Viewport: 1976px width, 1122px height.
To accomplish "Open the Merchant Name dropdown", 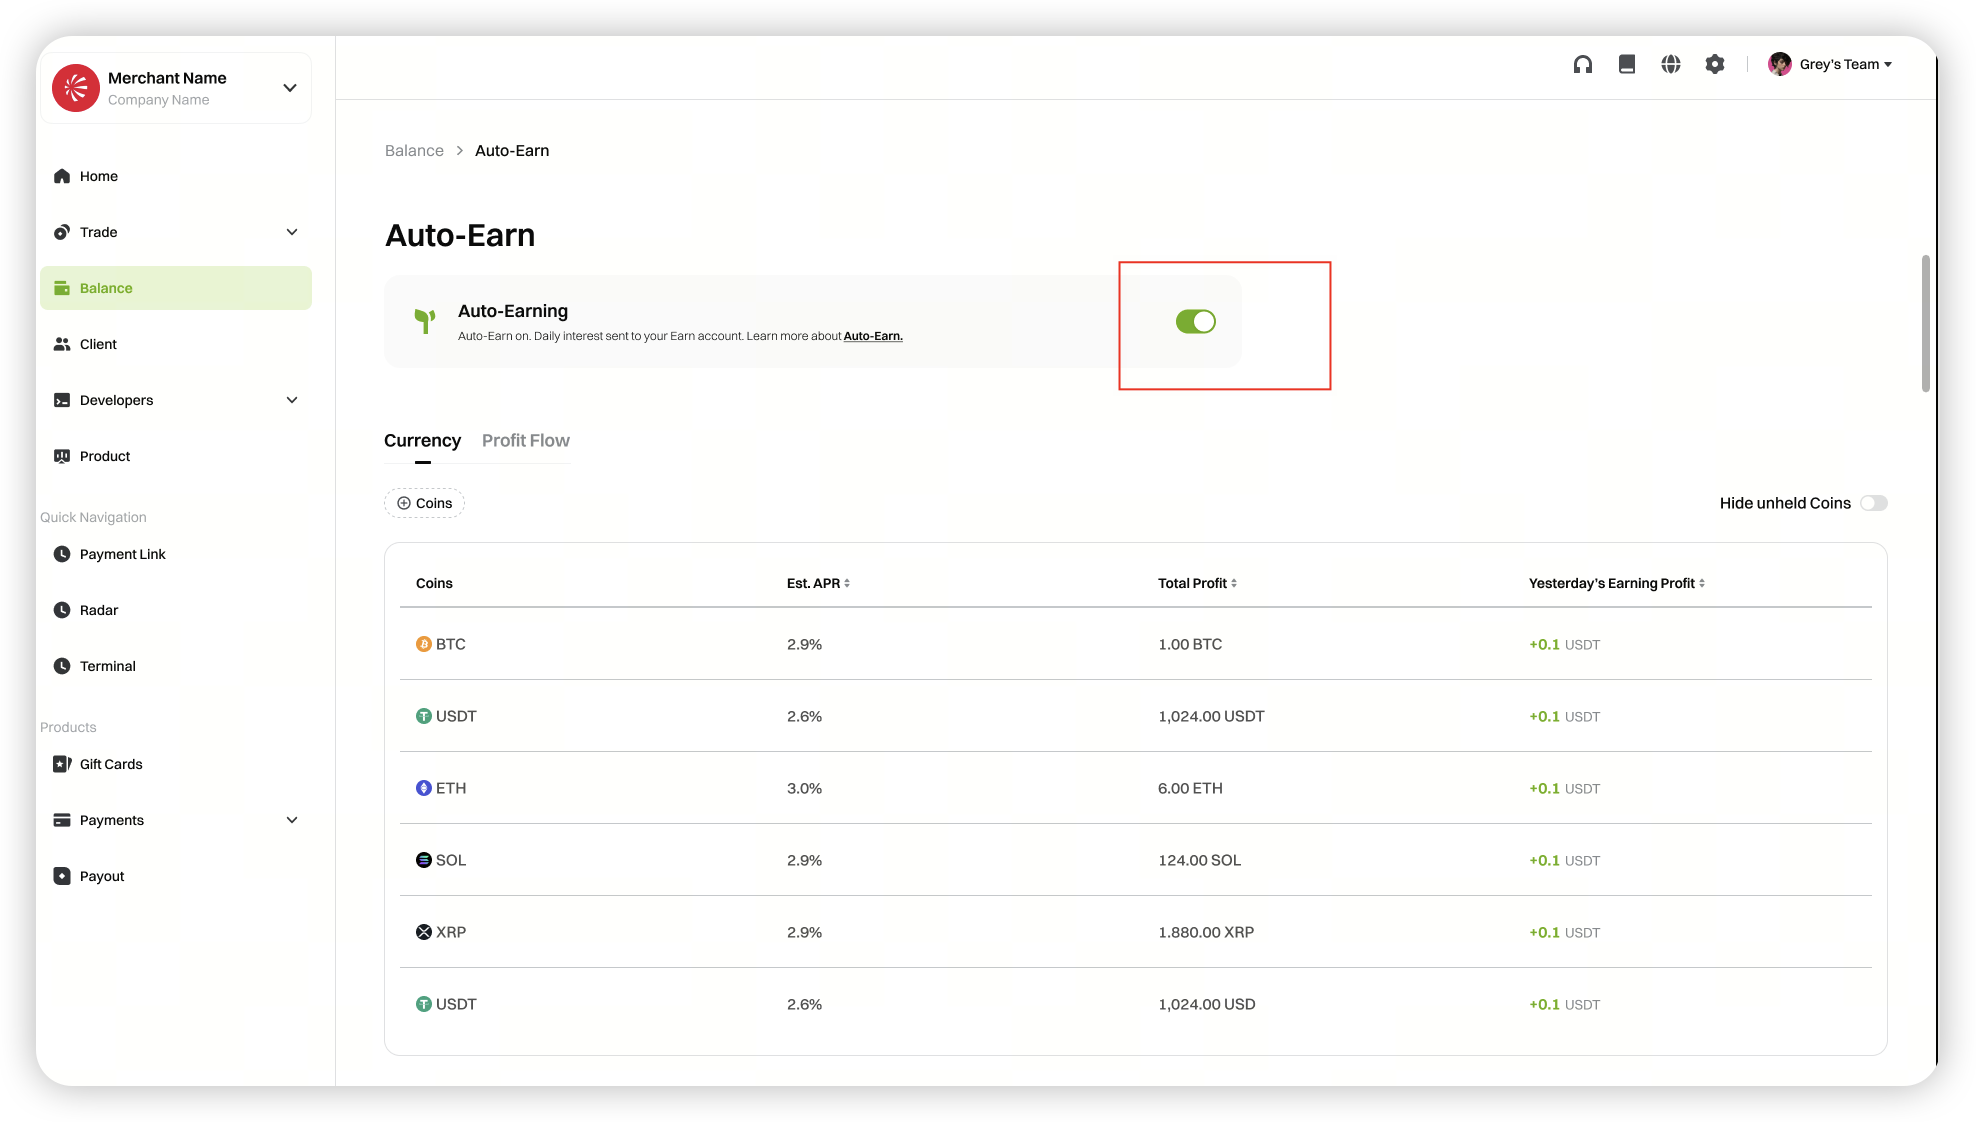I will pos(290,88).
